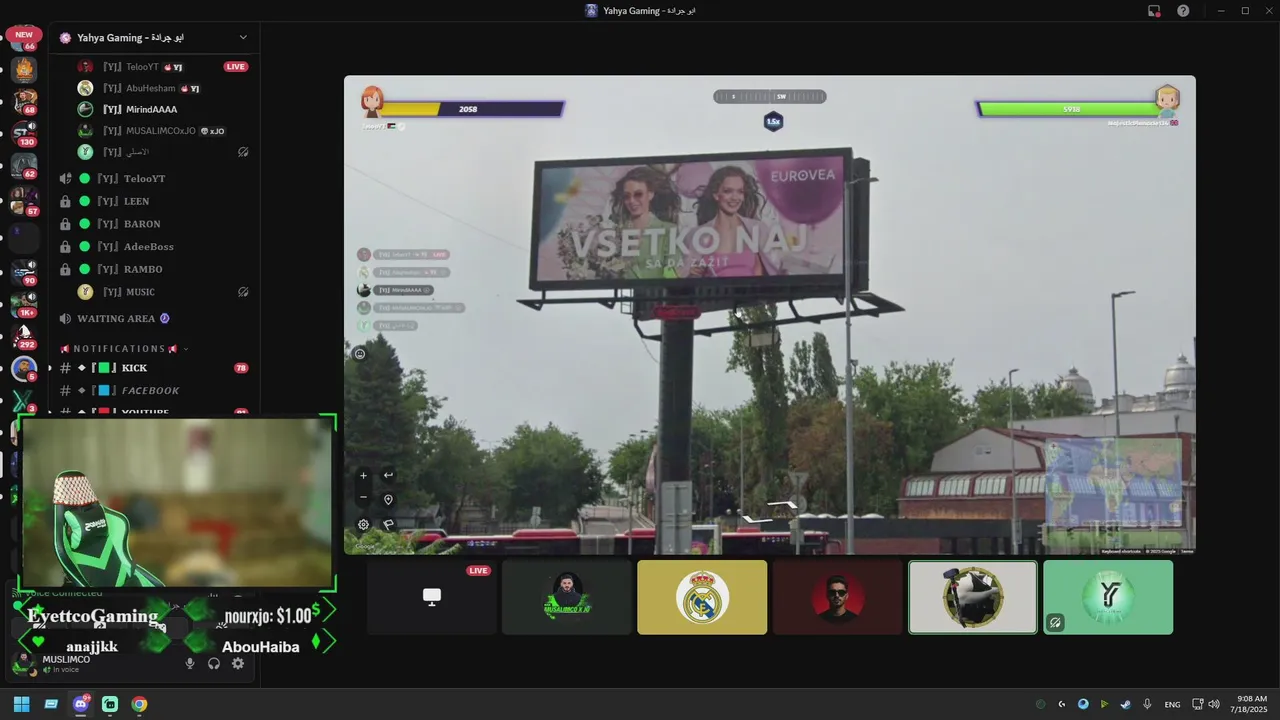This screenshot has height=720, width=1280.
Task: Open the server icon with badge 130
Action: coord(24,134)
